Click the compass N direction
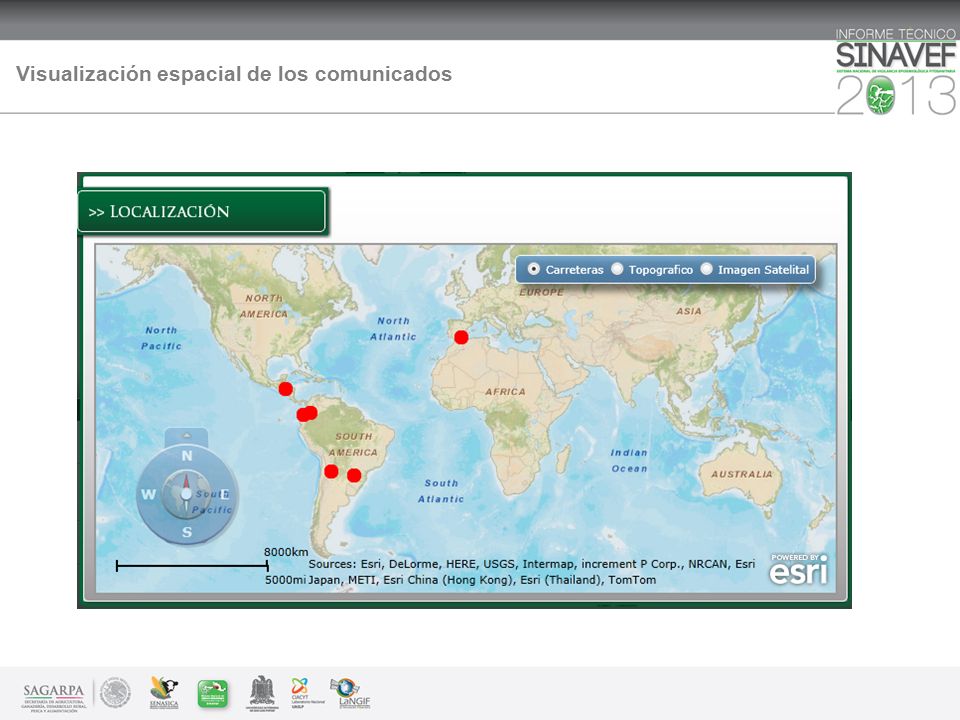 187,456
